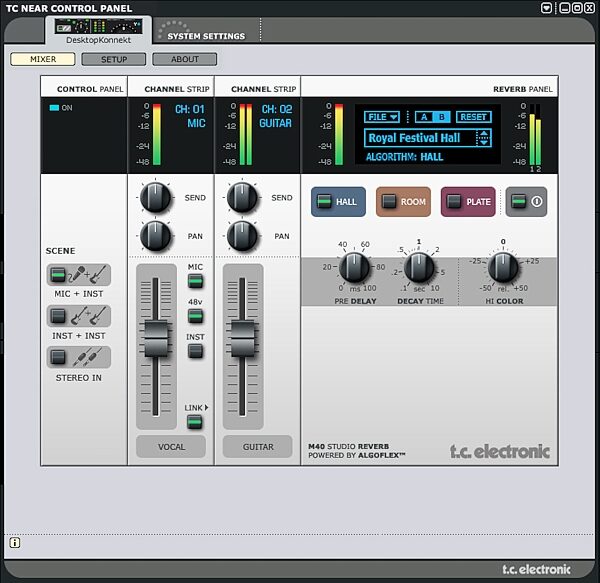Click the info icon at bottom left
Screen dimensions: 600x583
15,542
